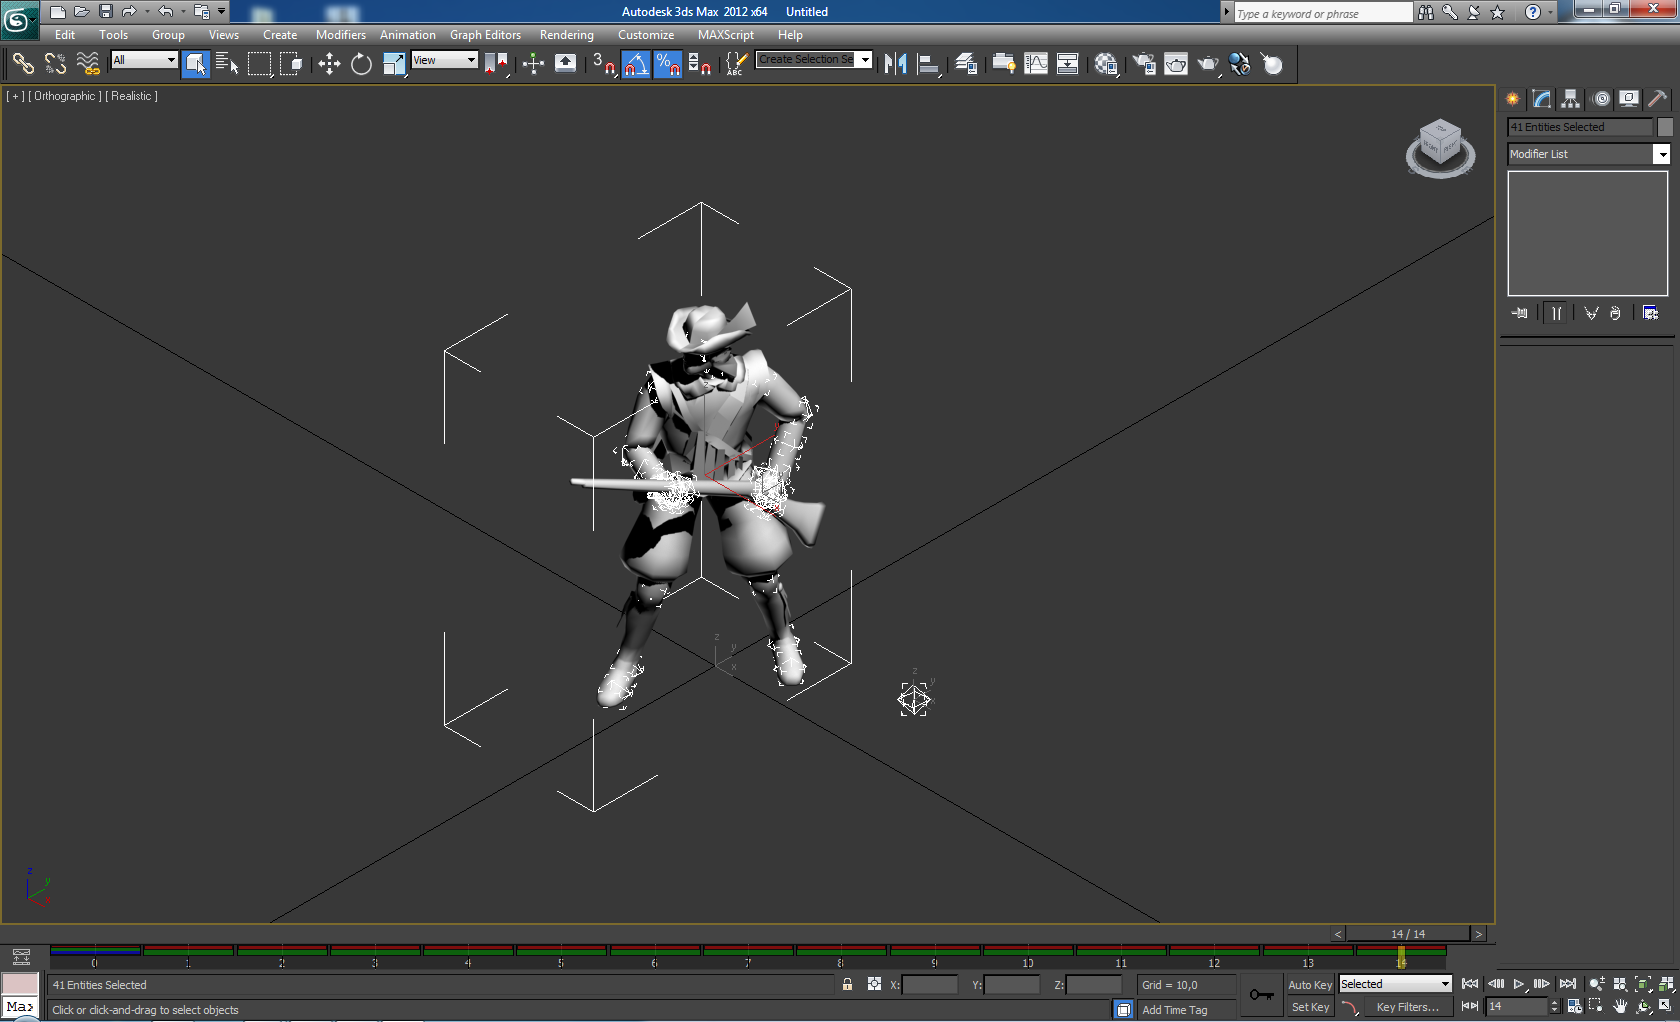Toggle Absolute/Offset transform type-in mode
The height and width of the screenshot is (1022, 1680).
(x=875, y=985)
